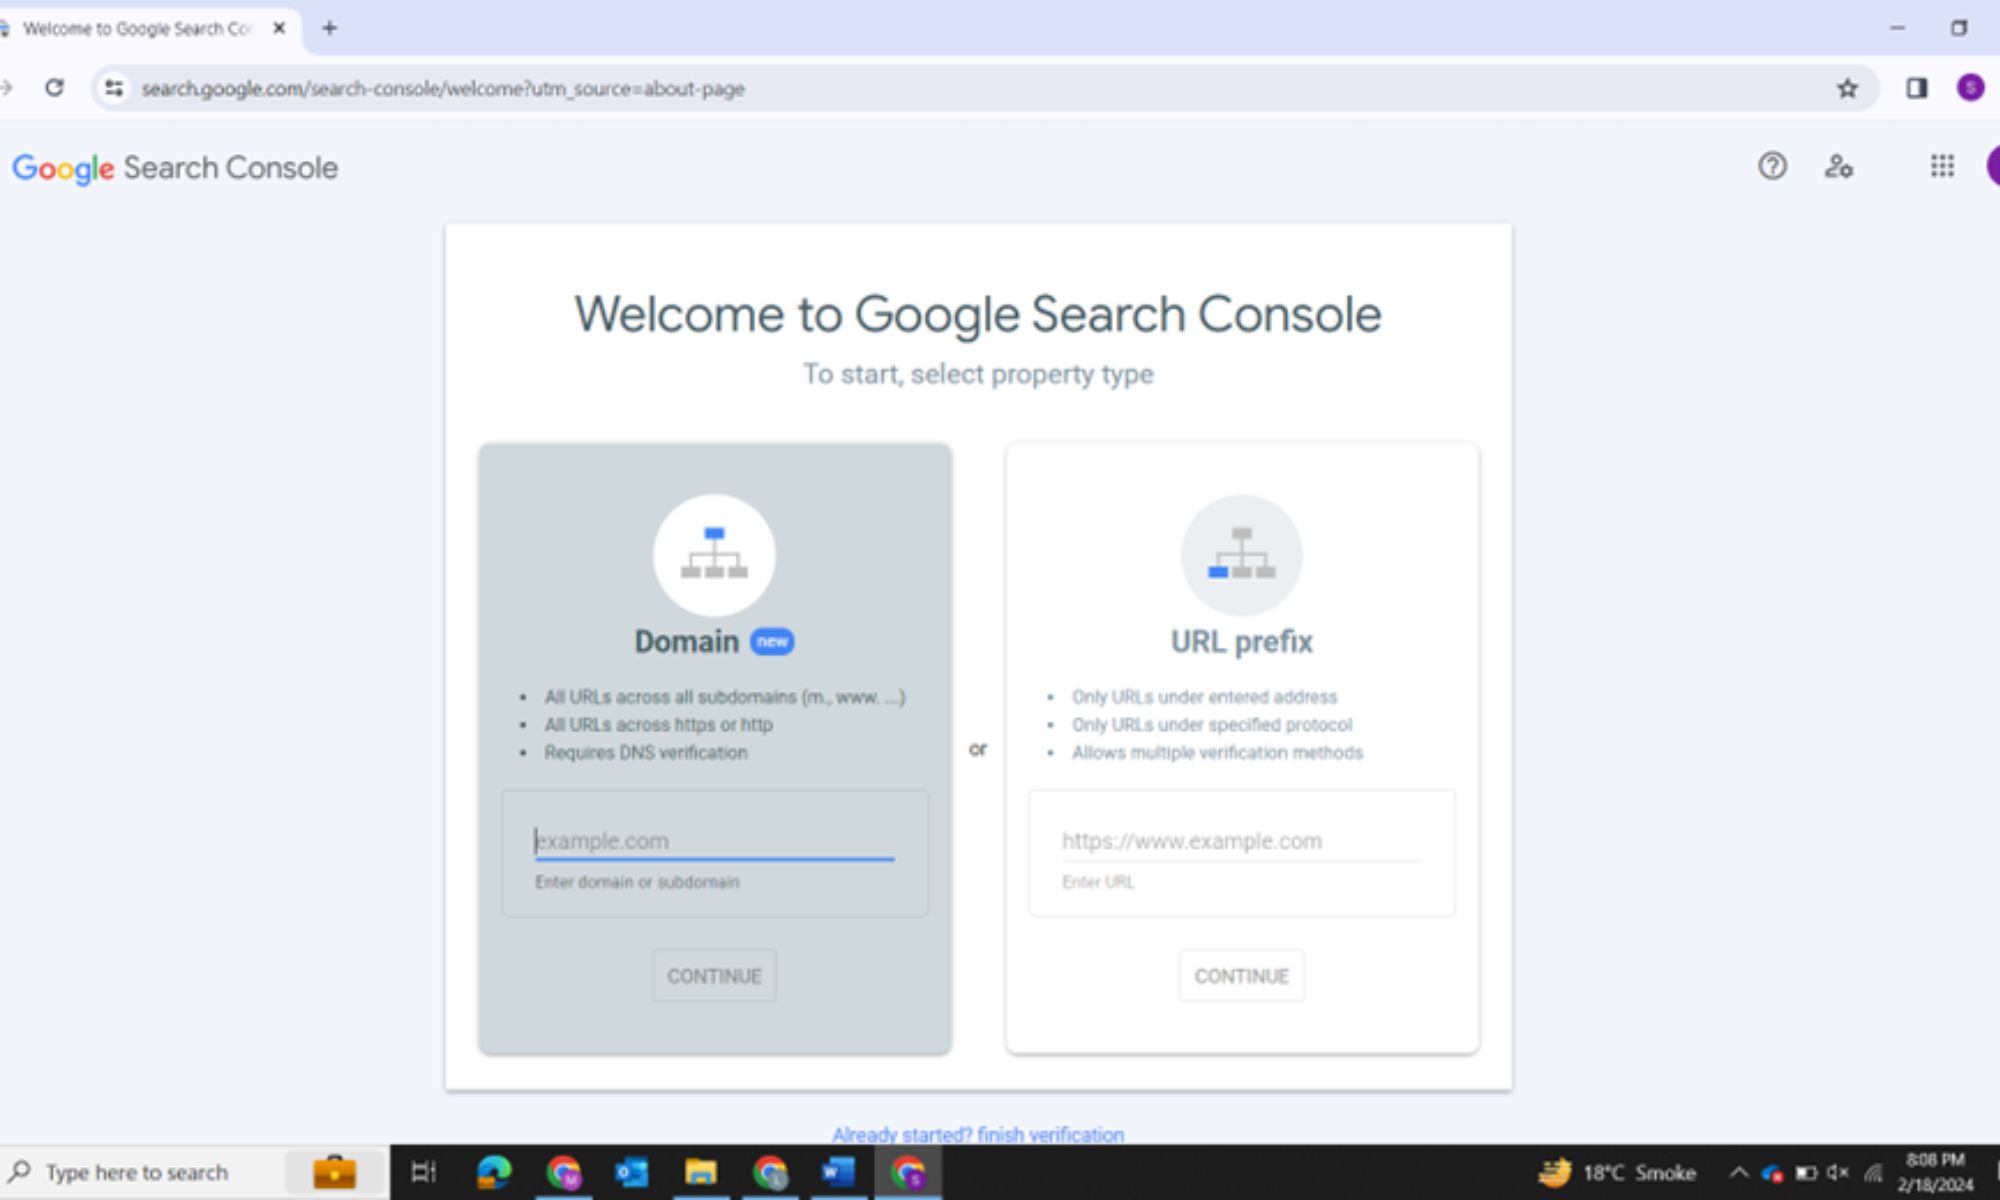Click the All URLs across all subdomains bullet

point(724,697)
